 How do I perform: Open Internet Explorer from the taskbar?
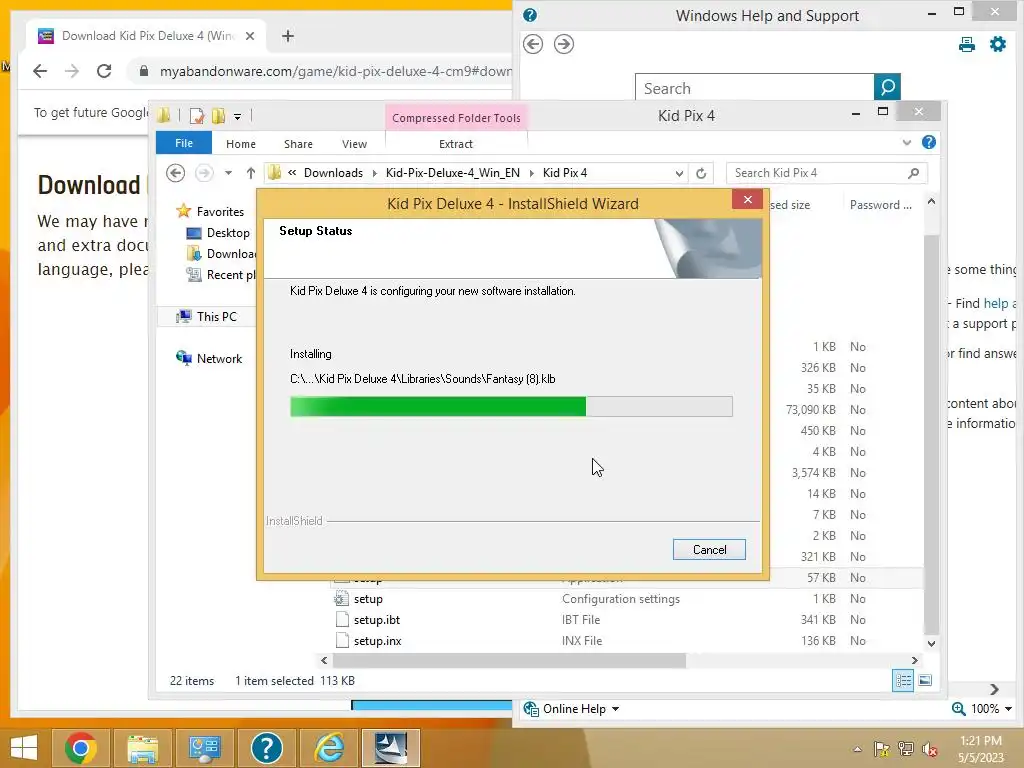pos(329,748)
